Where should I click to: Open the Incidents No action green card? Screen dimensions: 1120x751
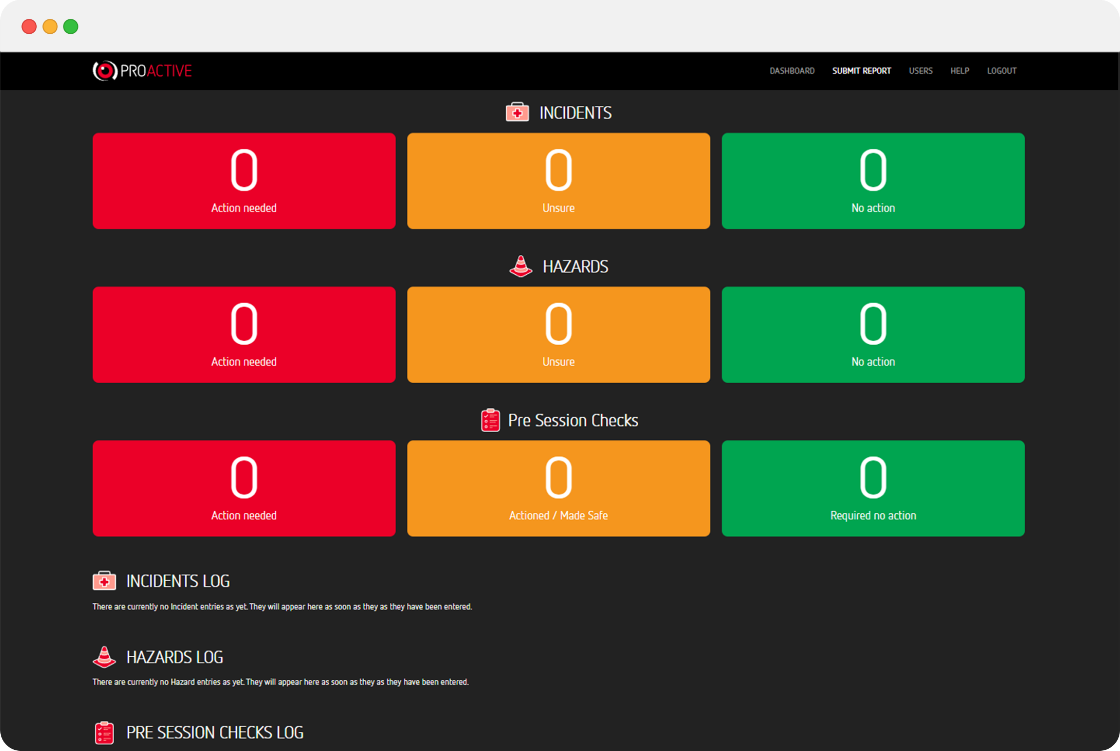[873, 181]
